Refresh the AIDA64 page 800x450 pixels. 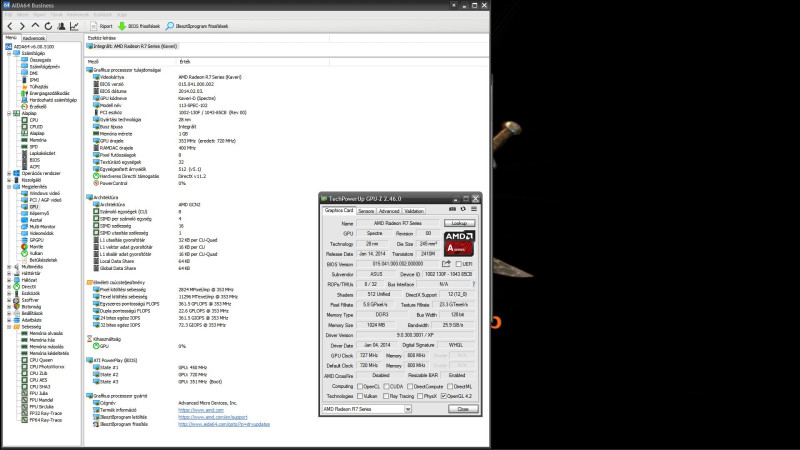point(48,26)
